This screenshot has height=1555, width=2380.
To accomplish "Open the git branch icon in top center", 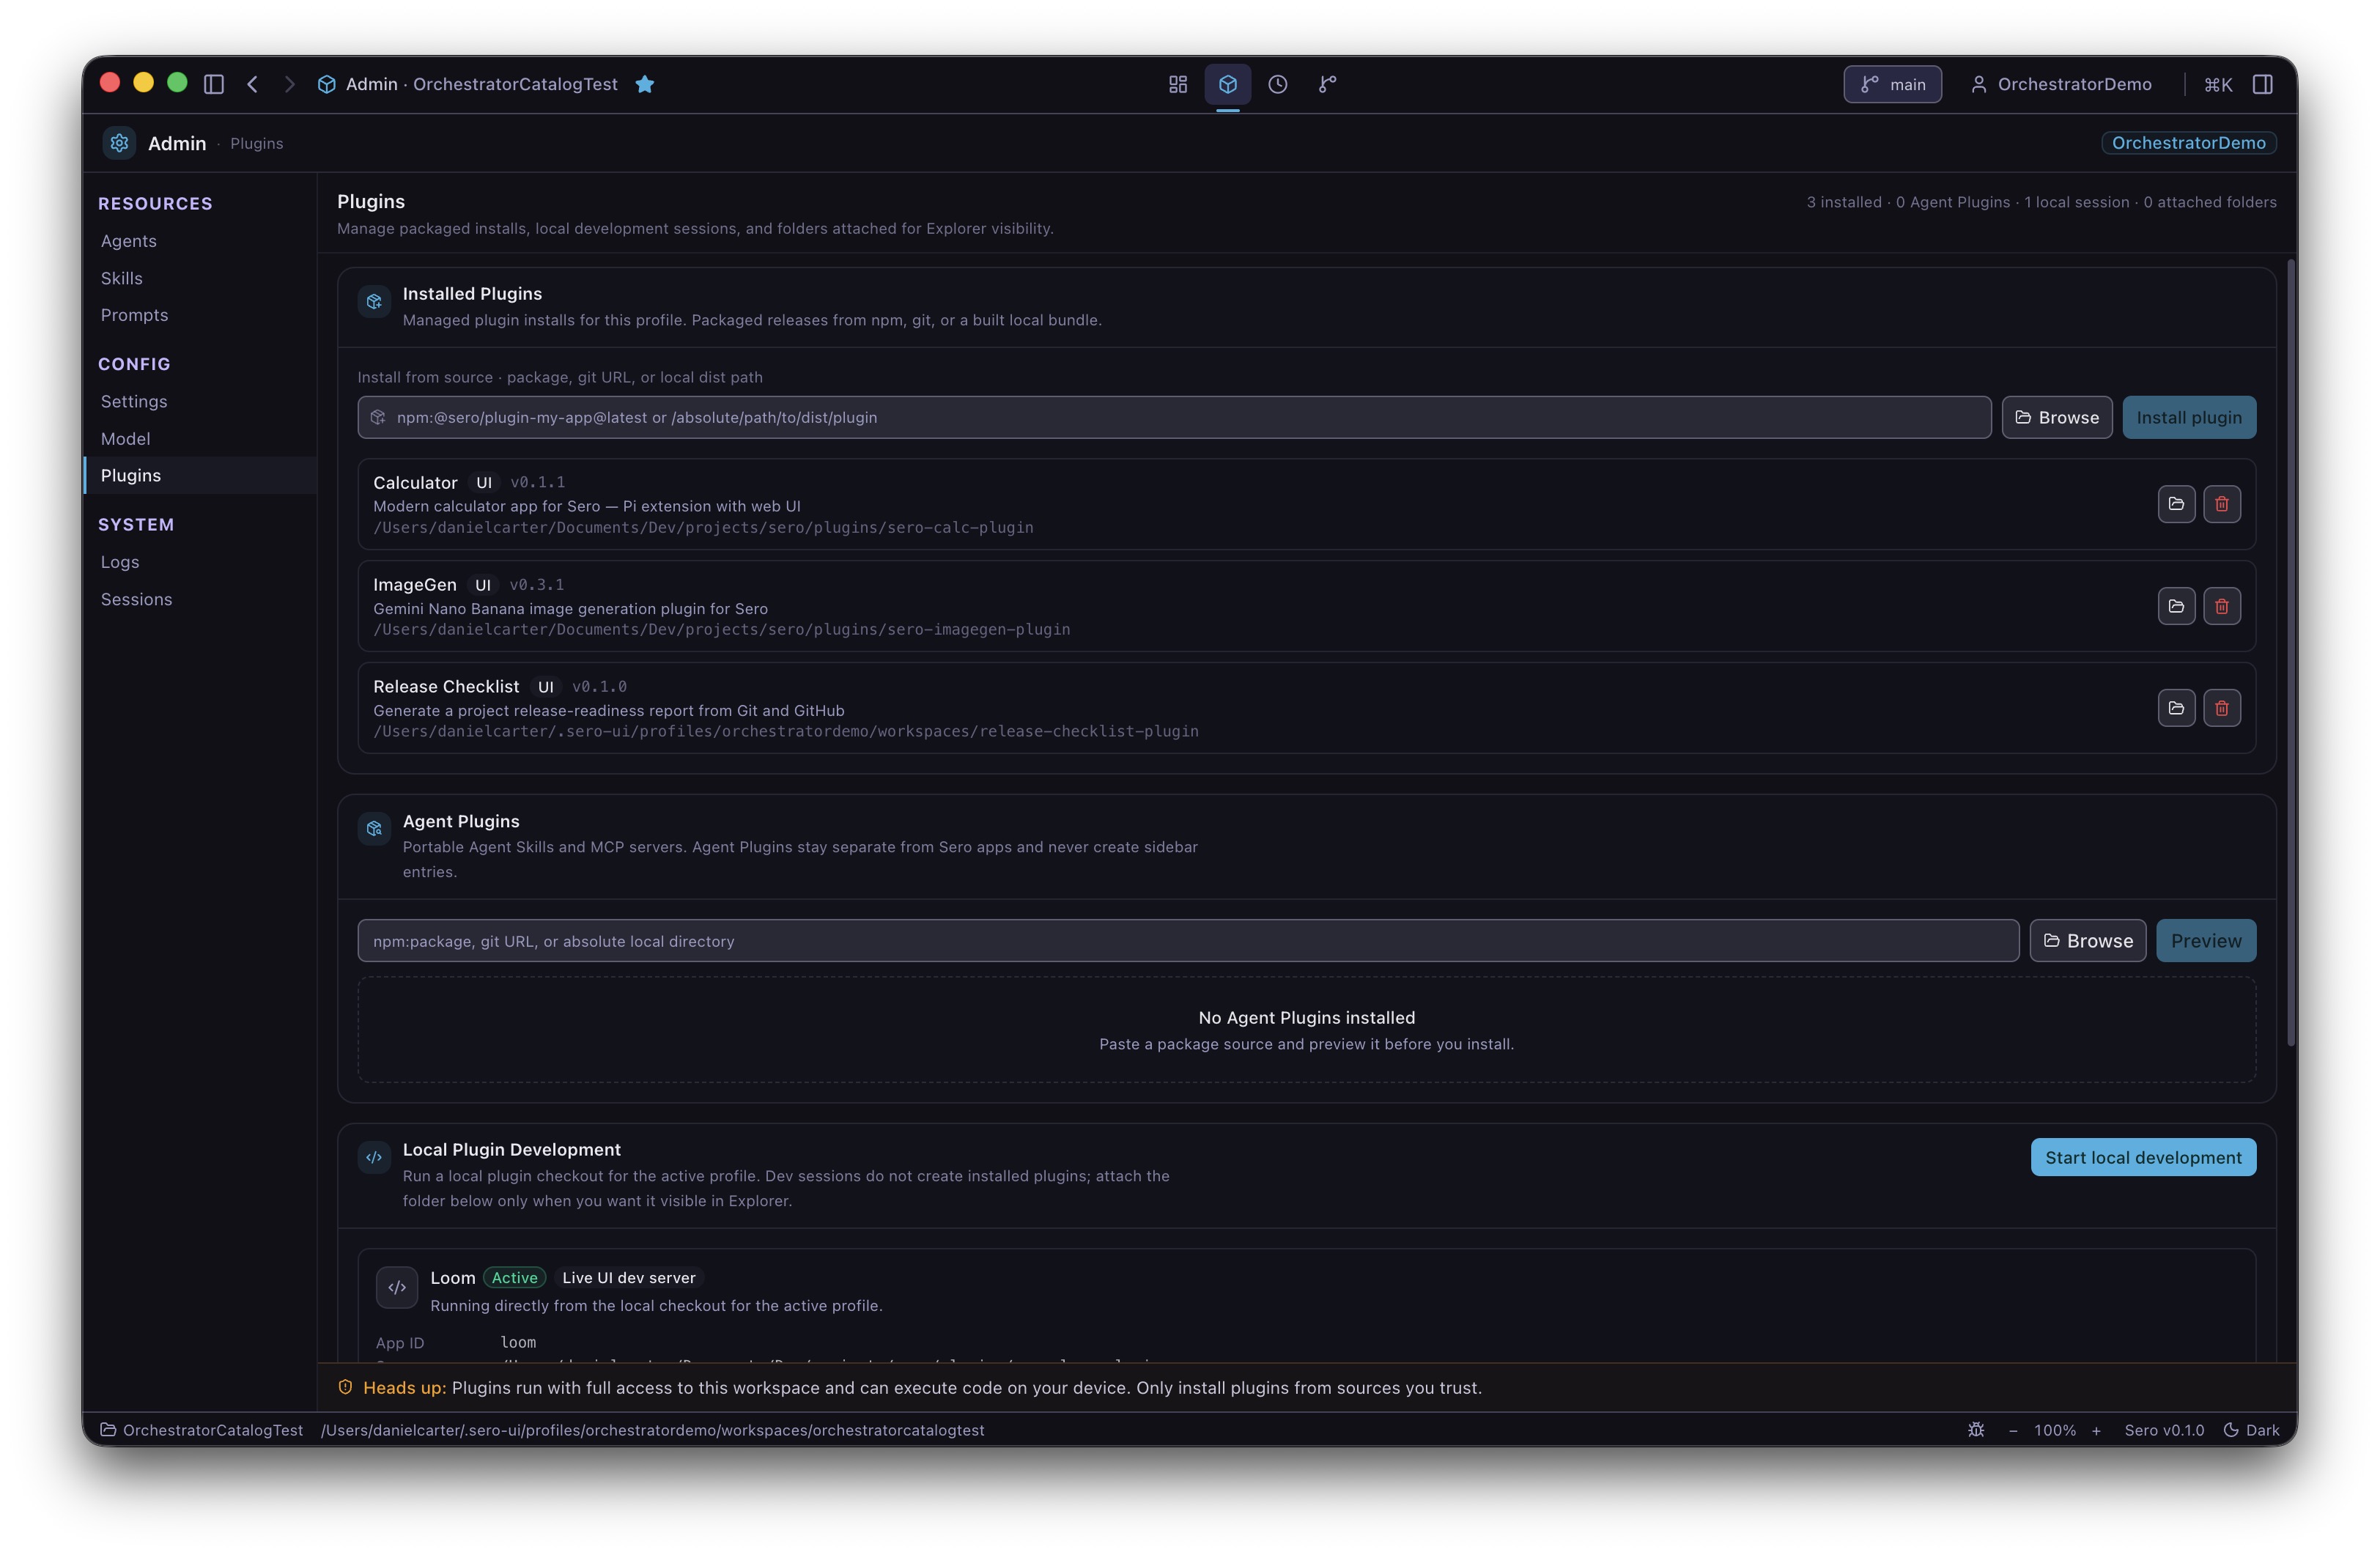I will pyautogui.click(x=1327, y=84).
